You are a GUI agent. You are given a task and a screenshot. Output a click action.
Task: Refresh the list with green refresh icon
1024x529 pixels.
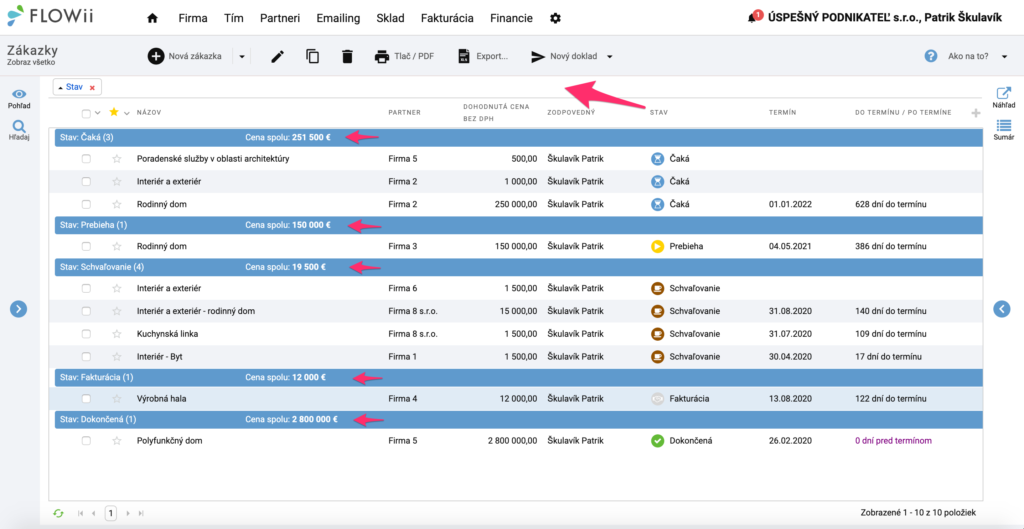tap(58, 513)
